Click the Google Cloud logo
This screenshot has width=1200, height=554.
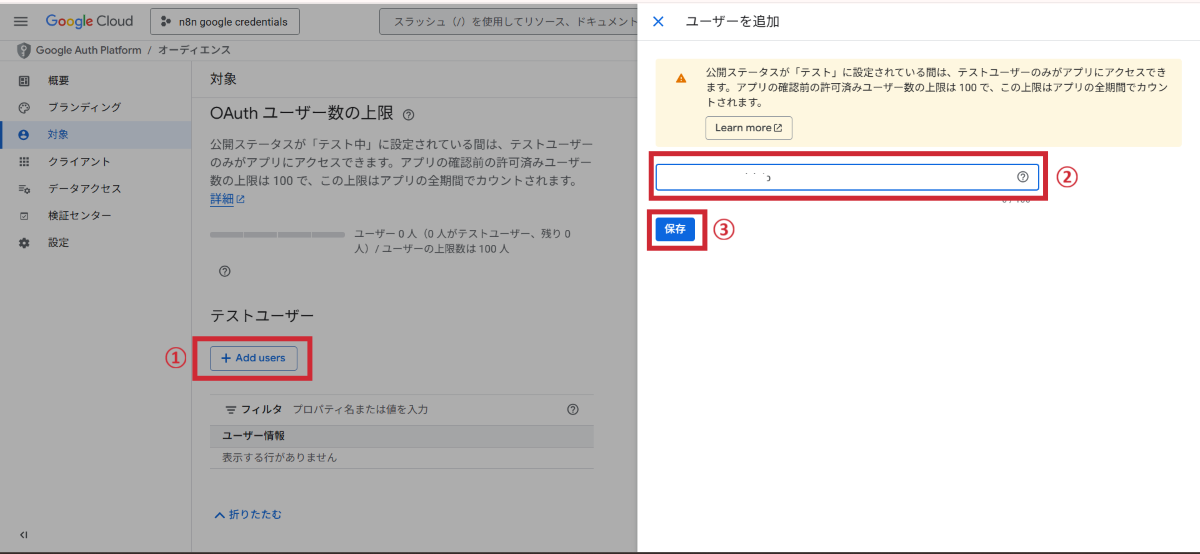click(x=89, y=21)
